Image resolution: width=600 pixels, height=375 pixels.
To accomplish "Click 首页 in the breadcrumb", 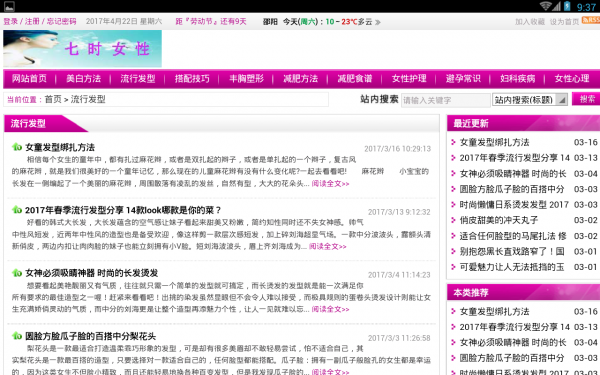I will tap(53, 99).
